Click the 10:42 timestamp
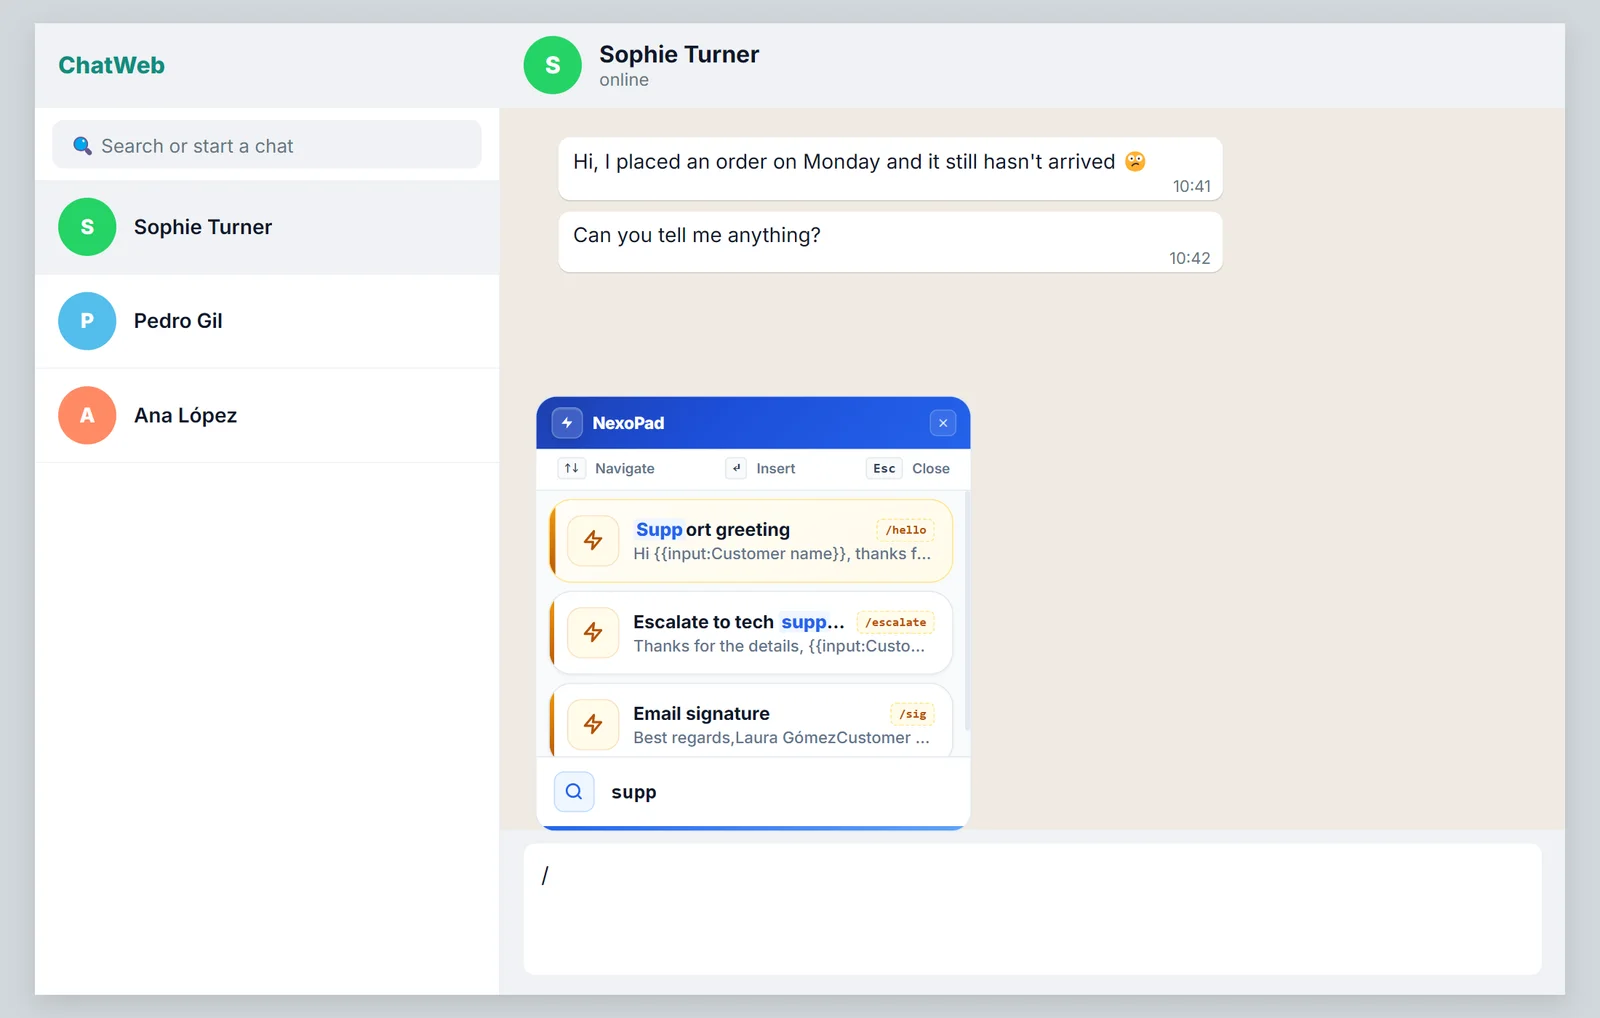Screen dimensions: 1600x1018 (1189, 258)
